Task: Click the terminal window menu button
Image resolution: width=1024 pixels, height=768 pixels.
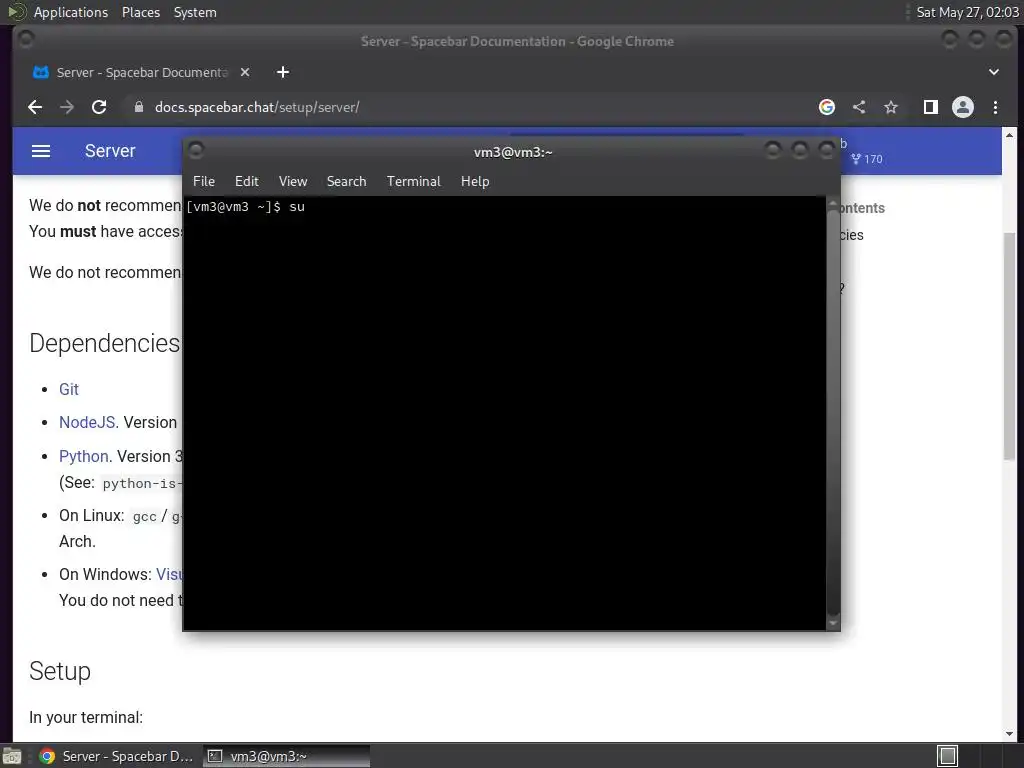Action: 196,151
